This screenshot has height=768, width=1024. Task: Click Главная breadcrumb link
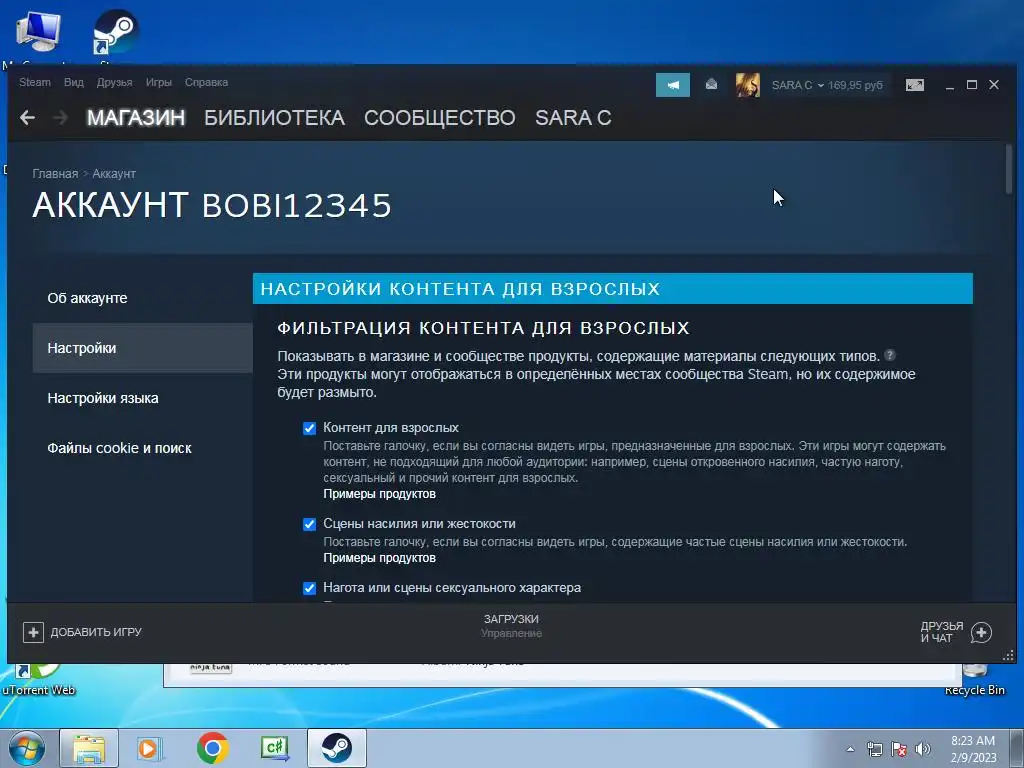pos(55,174)
